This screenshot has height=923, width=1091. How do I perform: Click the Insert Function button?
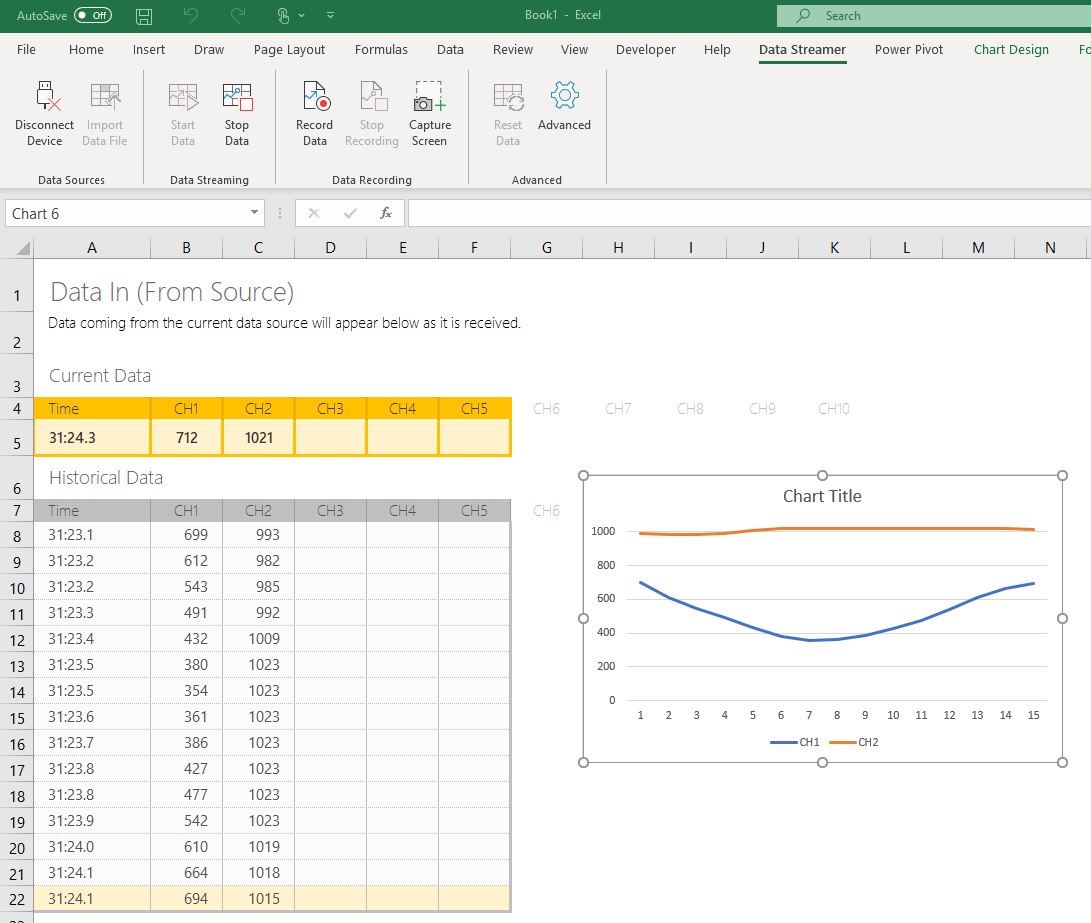(x=385, y=212)
